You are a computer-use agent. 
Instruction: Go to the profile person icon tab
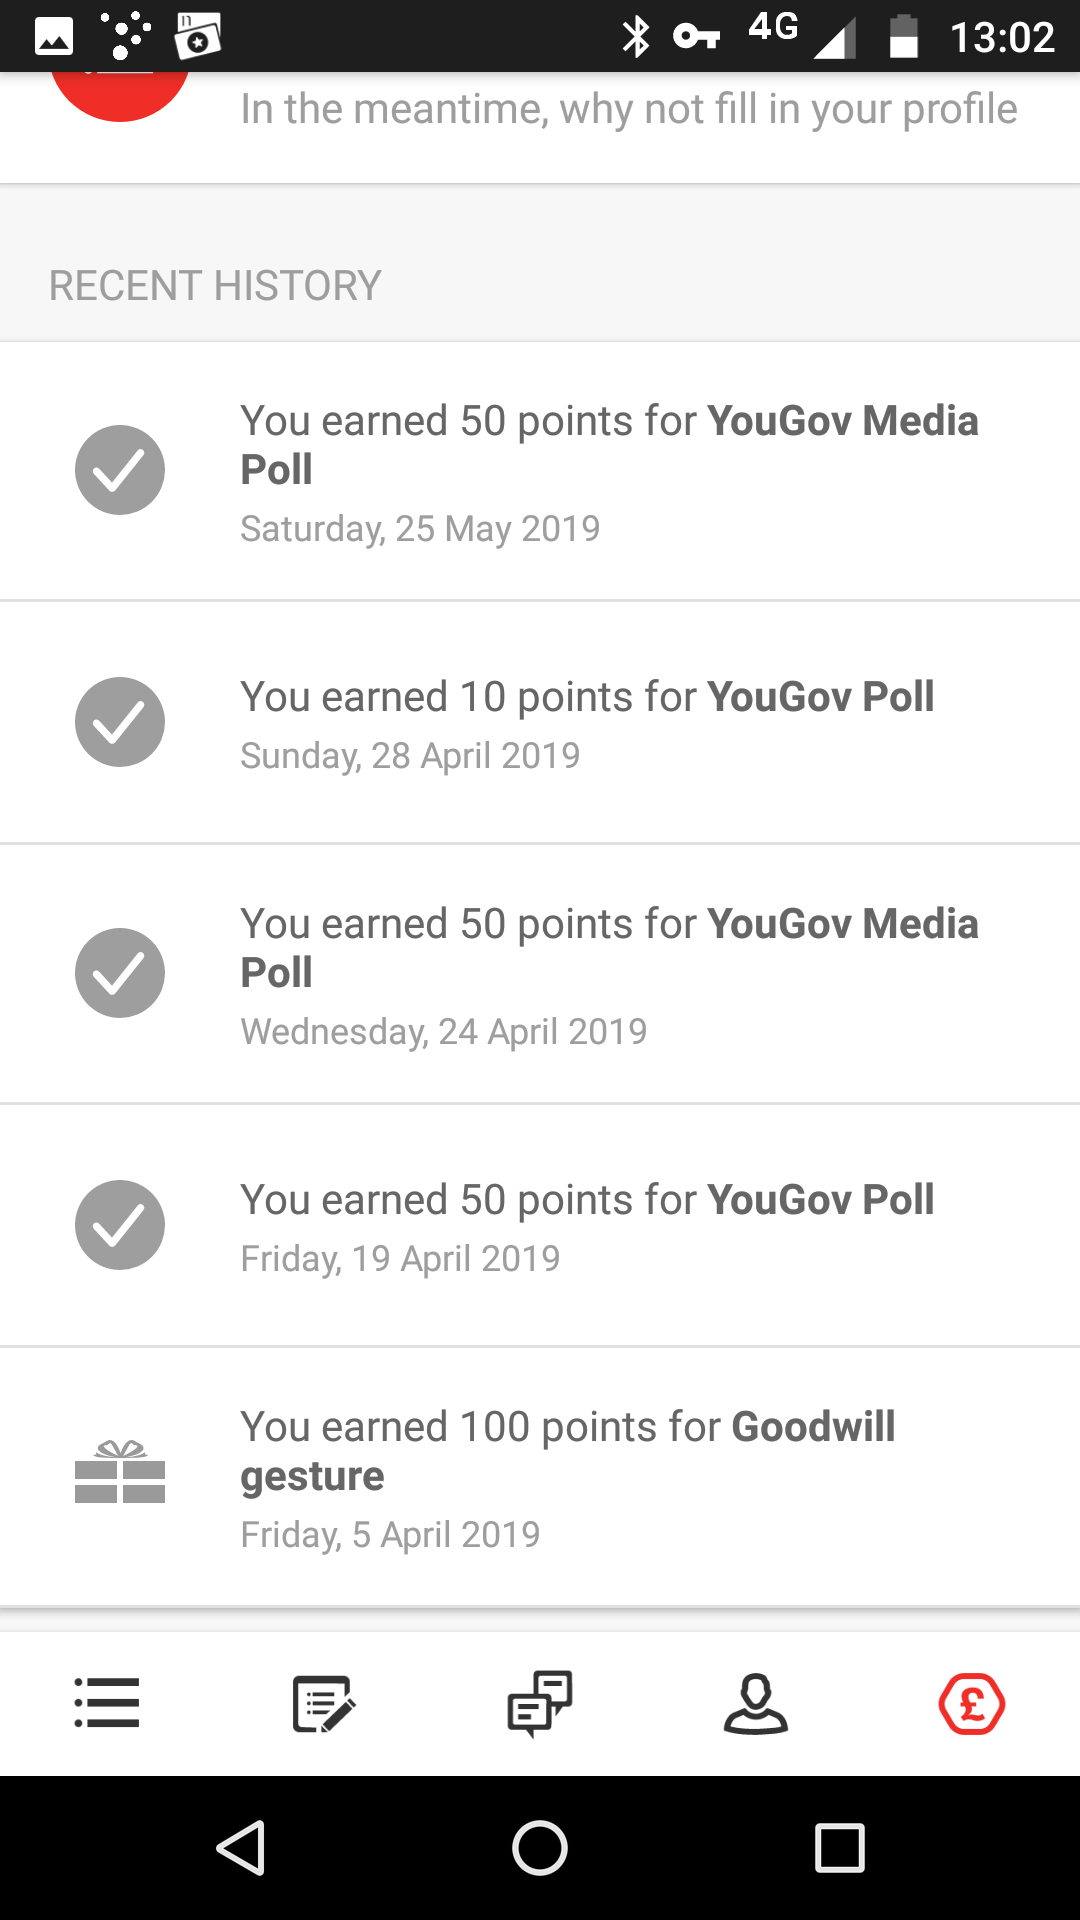[756, 1702]
